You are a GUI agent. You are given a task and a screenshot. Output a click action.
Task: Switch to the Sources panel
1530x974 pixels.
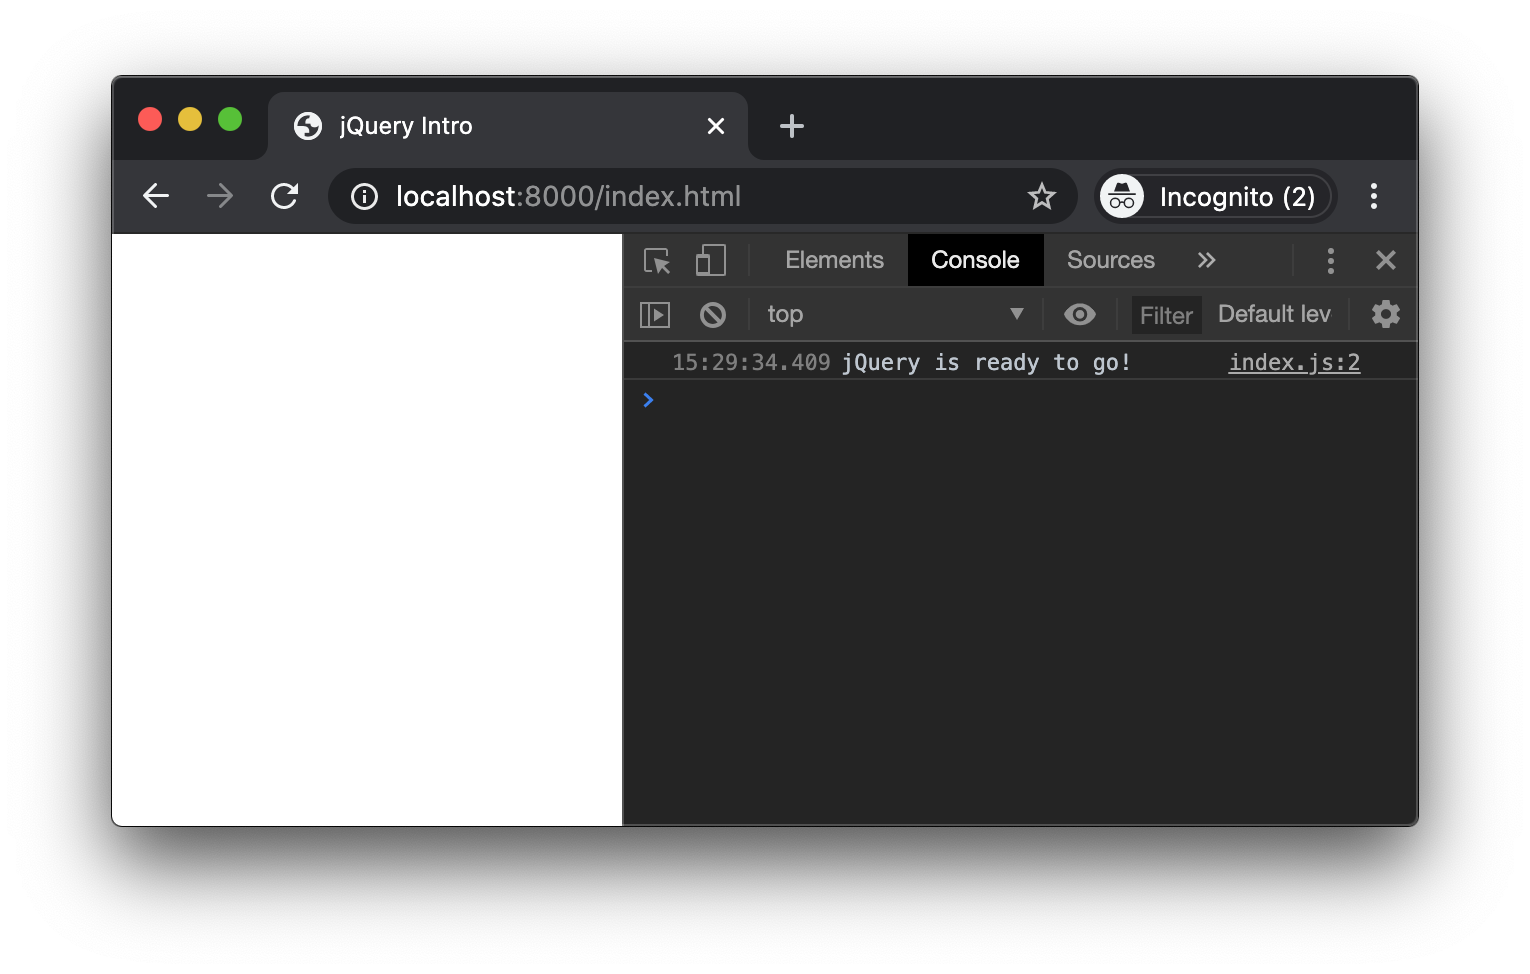1110,260
